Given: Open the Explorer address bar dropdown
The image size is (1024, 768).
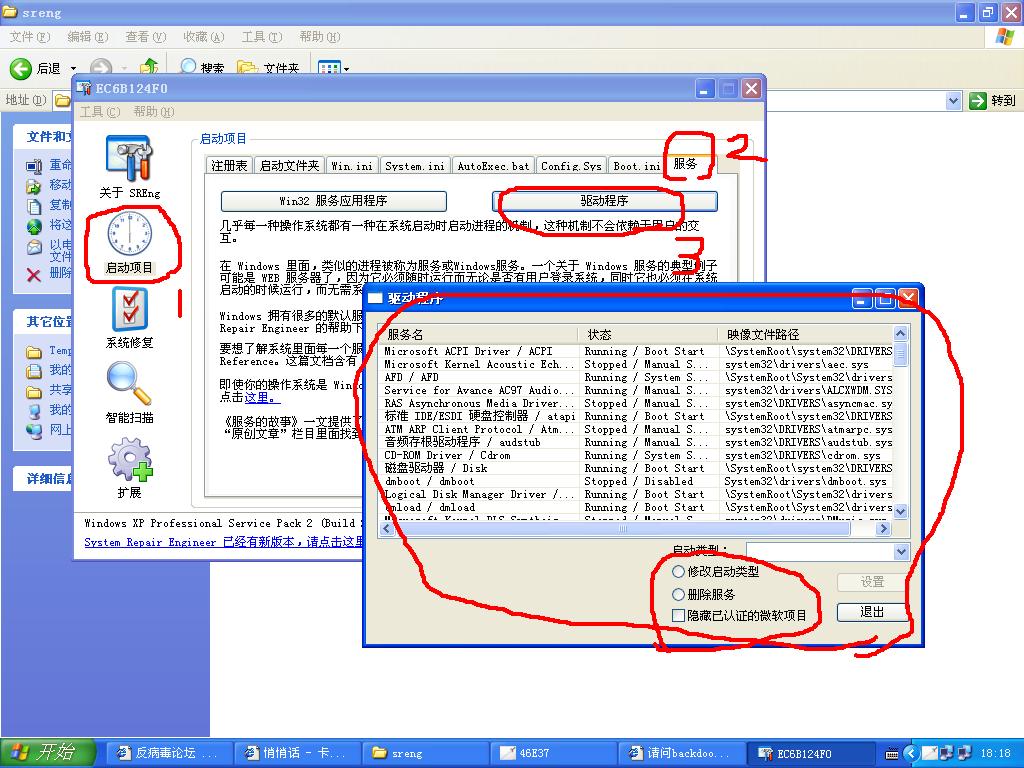Looking at the screenshot, I should coord(953,101).
